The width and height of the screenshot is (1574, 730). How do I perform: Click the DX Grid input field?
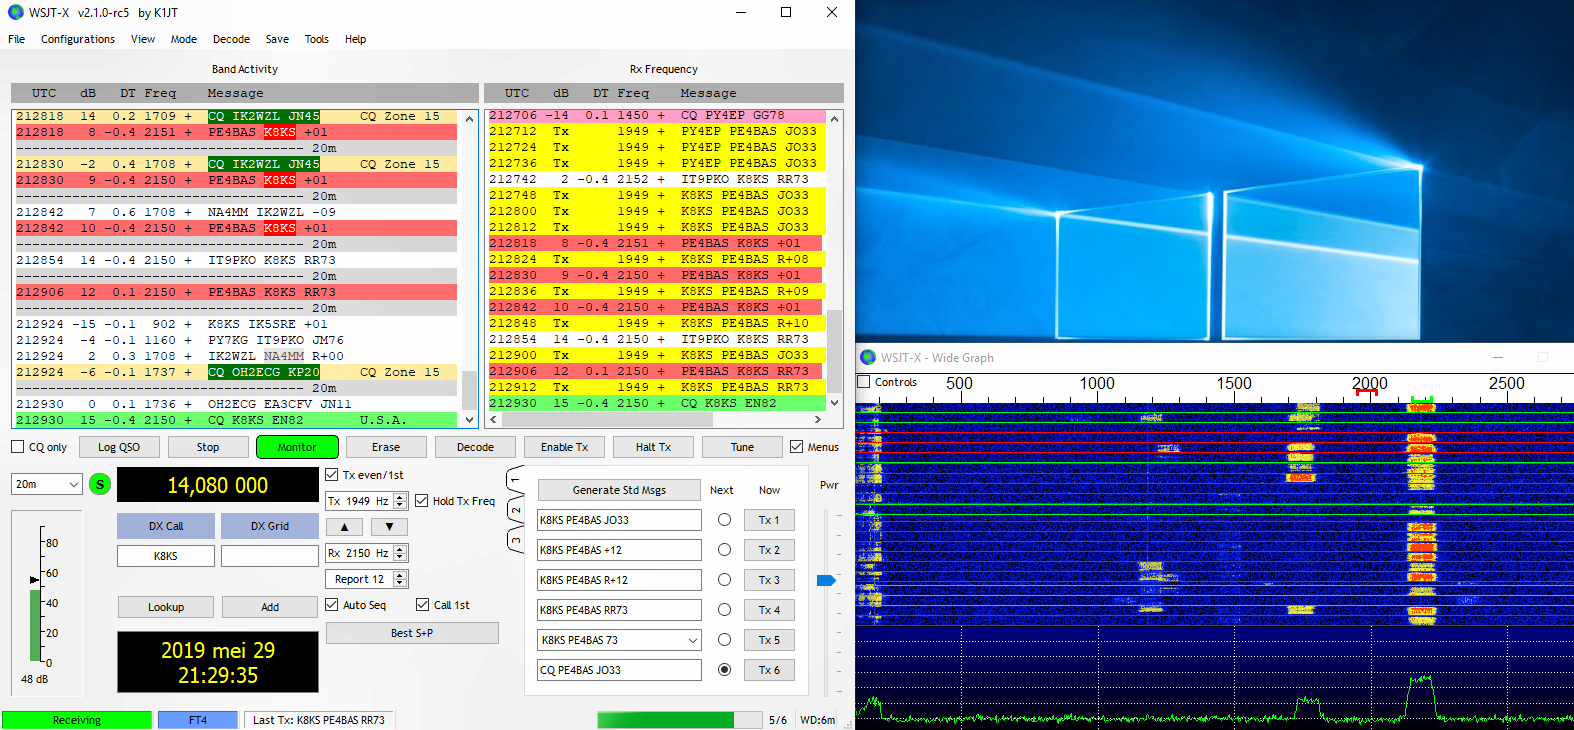point(269,556)
